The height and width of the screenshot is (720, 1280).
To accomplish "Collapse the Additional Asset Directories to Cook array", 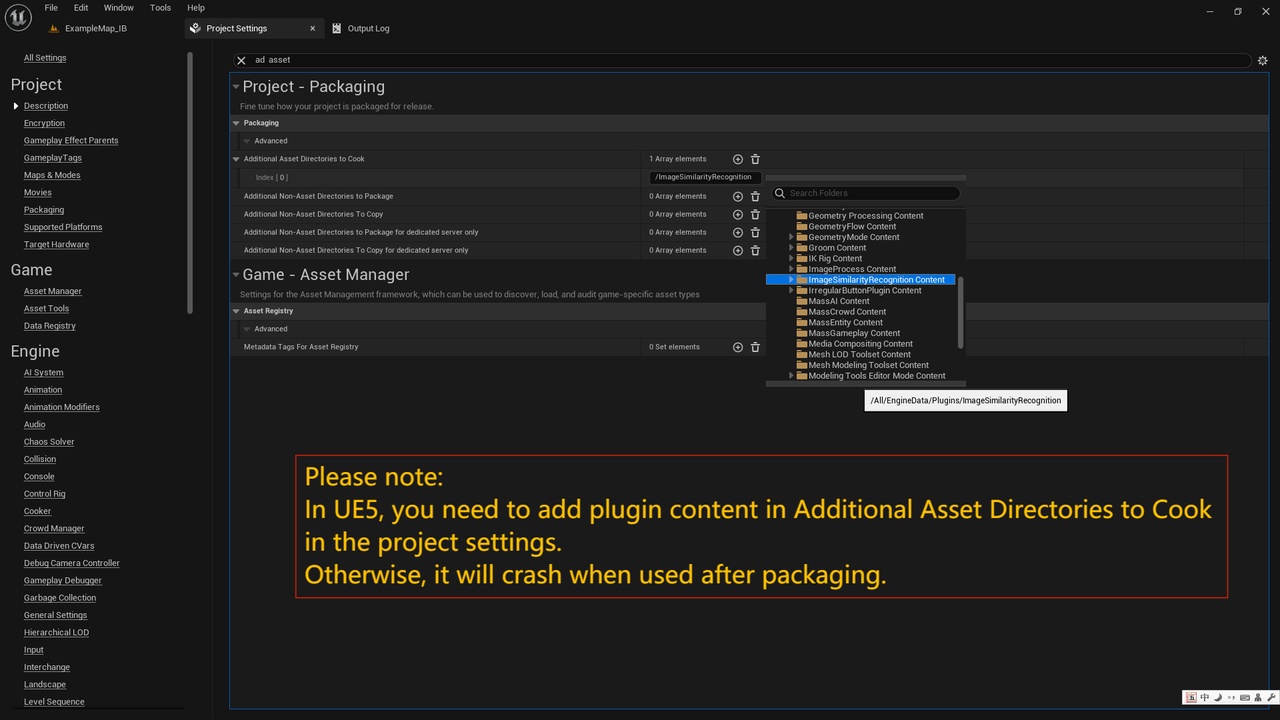I will click(x=237, y=159).
